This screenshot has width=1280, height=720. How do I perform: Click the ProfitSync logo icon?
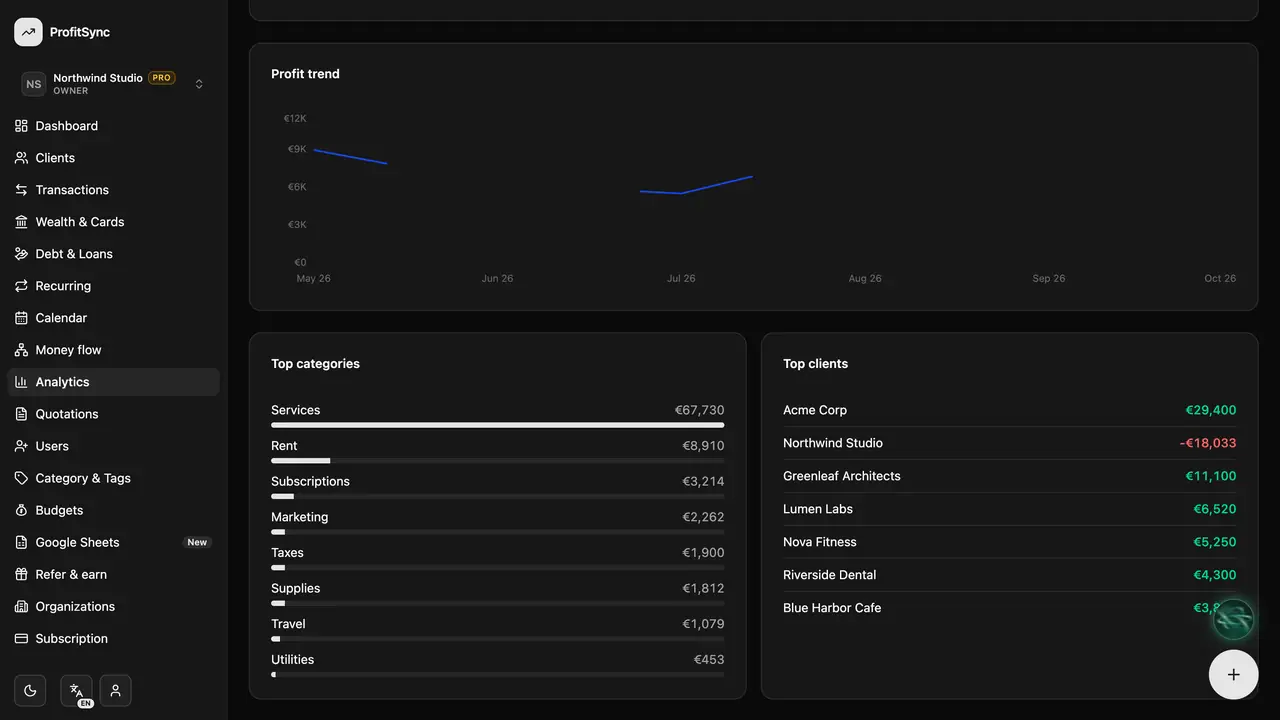pyautogui.click(x=28, y=32)
